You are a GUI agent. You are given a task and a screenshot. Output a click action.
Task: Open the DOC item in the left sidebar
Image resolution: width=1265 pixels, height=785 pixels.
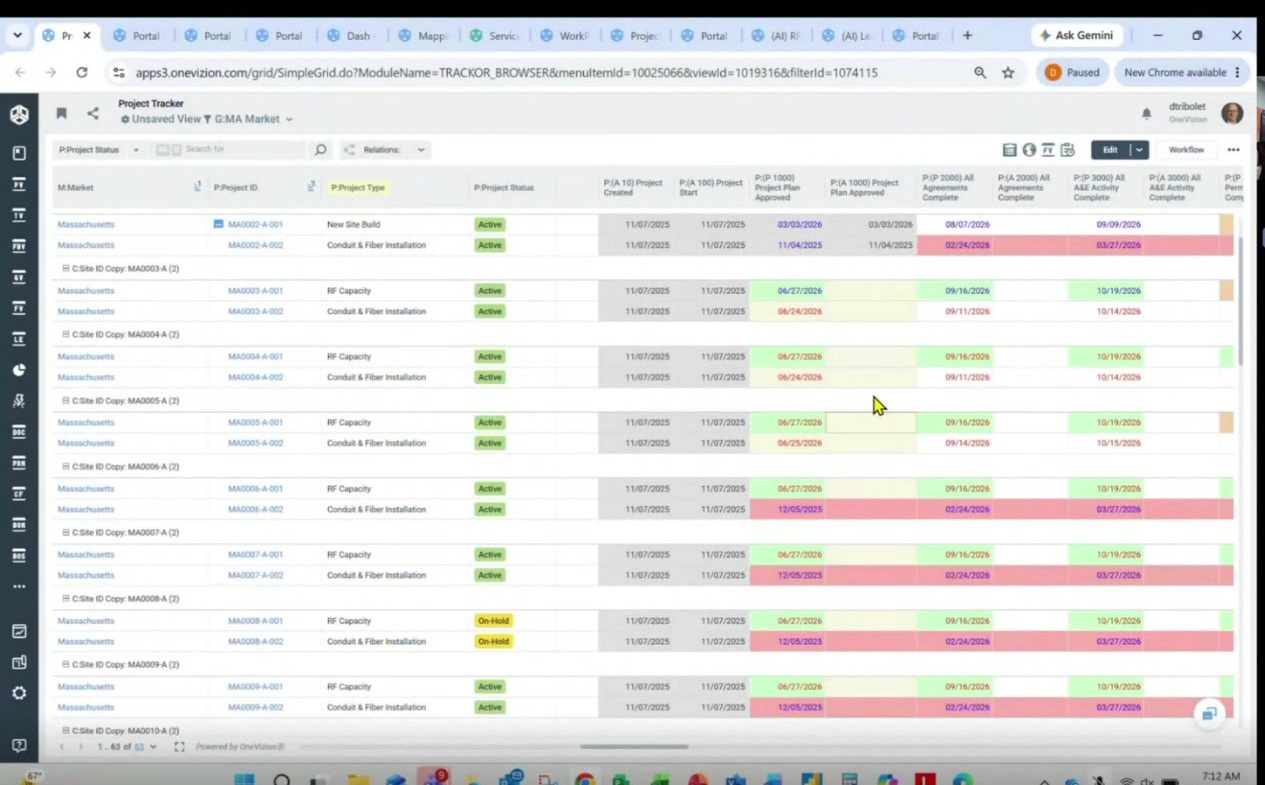19,432
